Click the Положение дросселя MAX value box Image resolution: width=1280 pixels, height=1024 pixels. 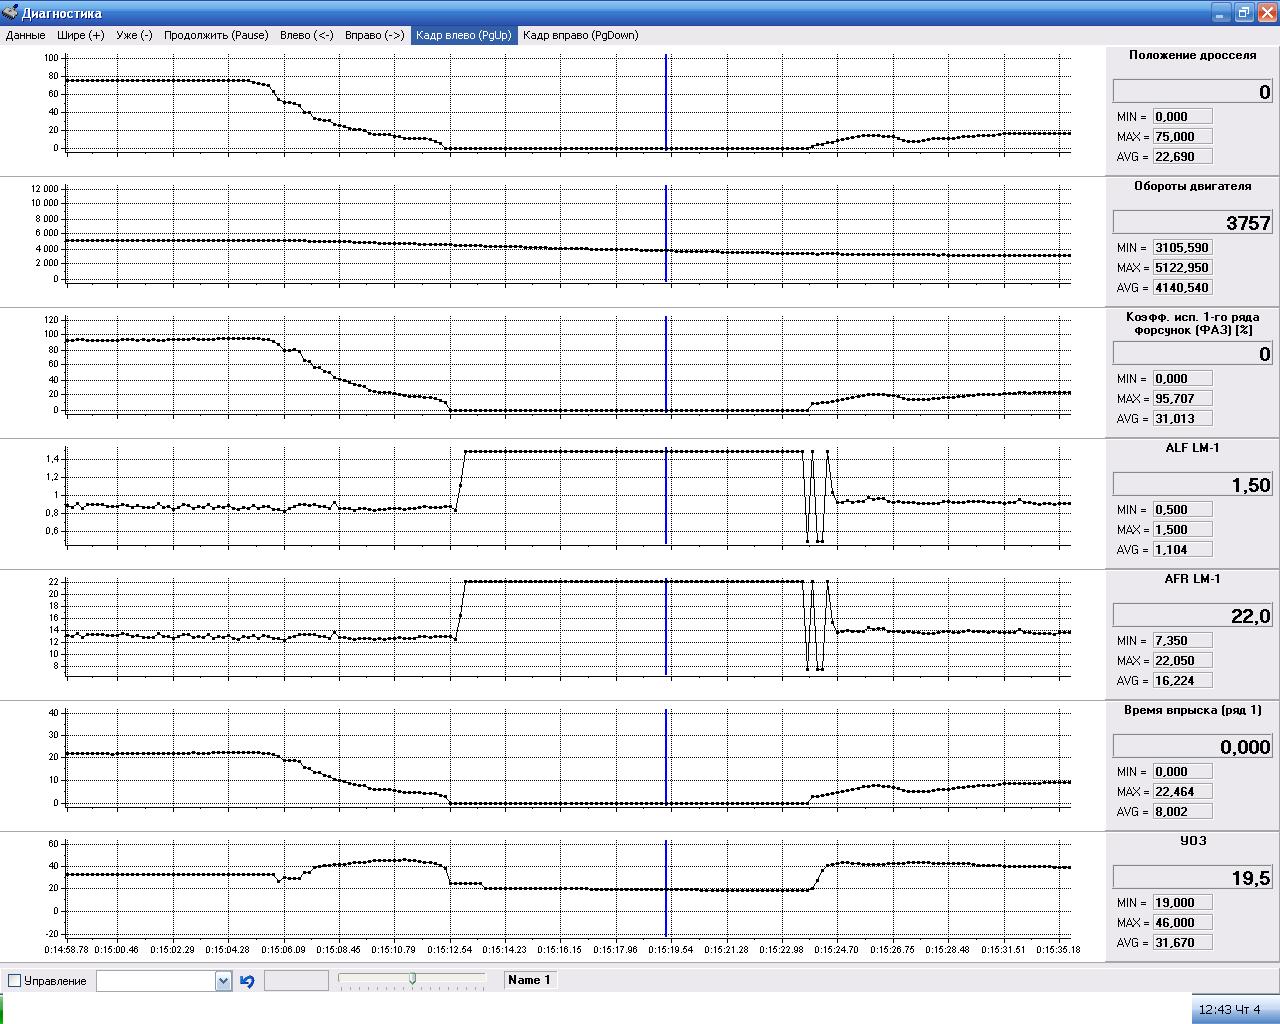coord(1182,137)
